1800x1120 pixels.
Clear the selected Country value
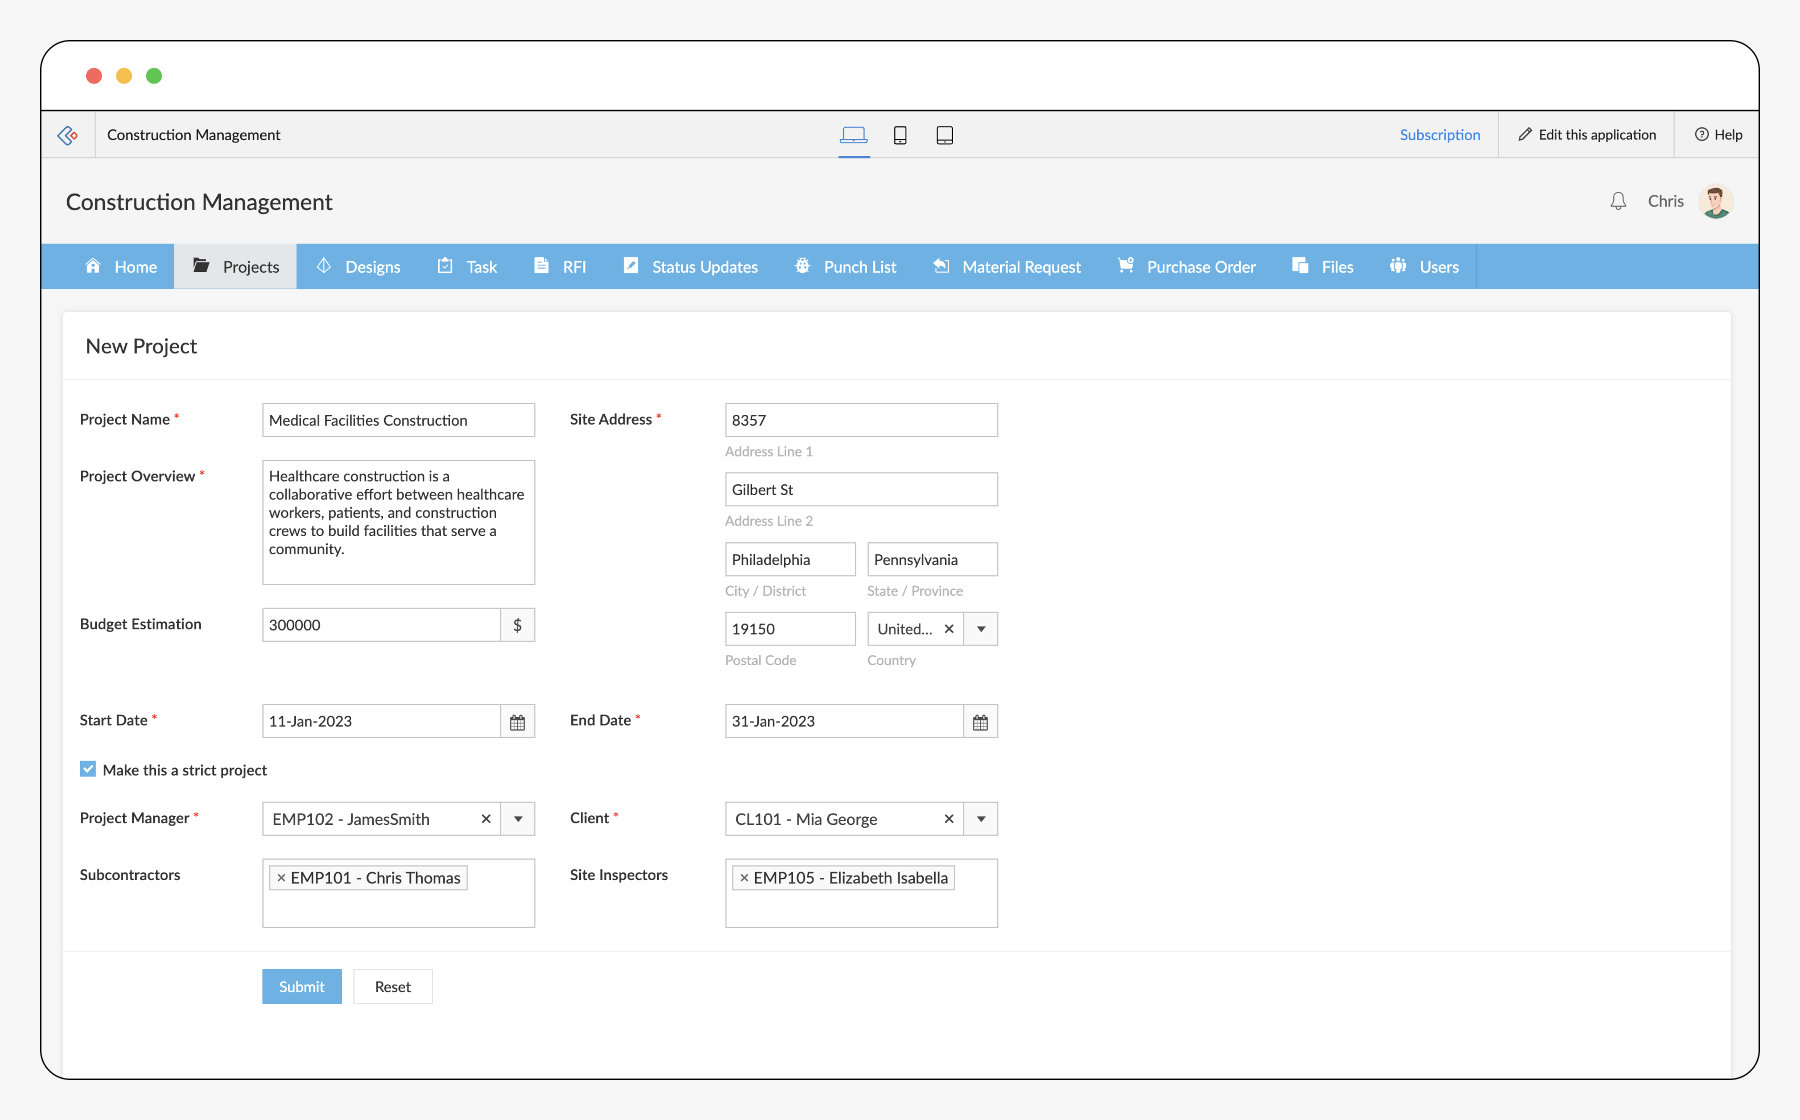click(949, 629)
